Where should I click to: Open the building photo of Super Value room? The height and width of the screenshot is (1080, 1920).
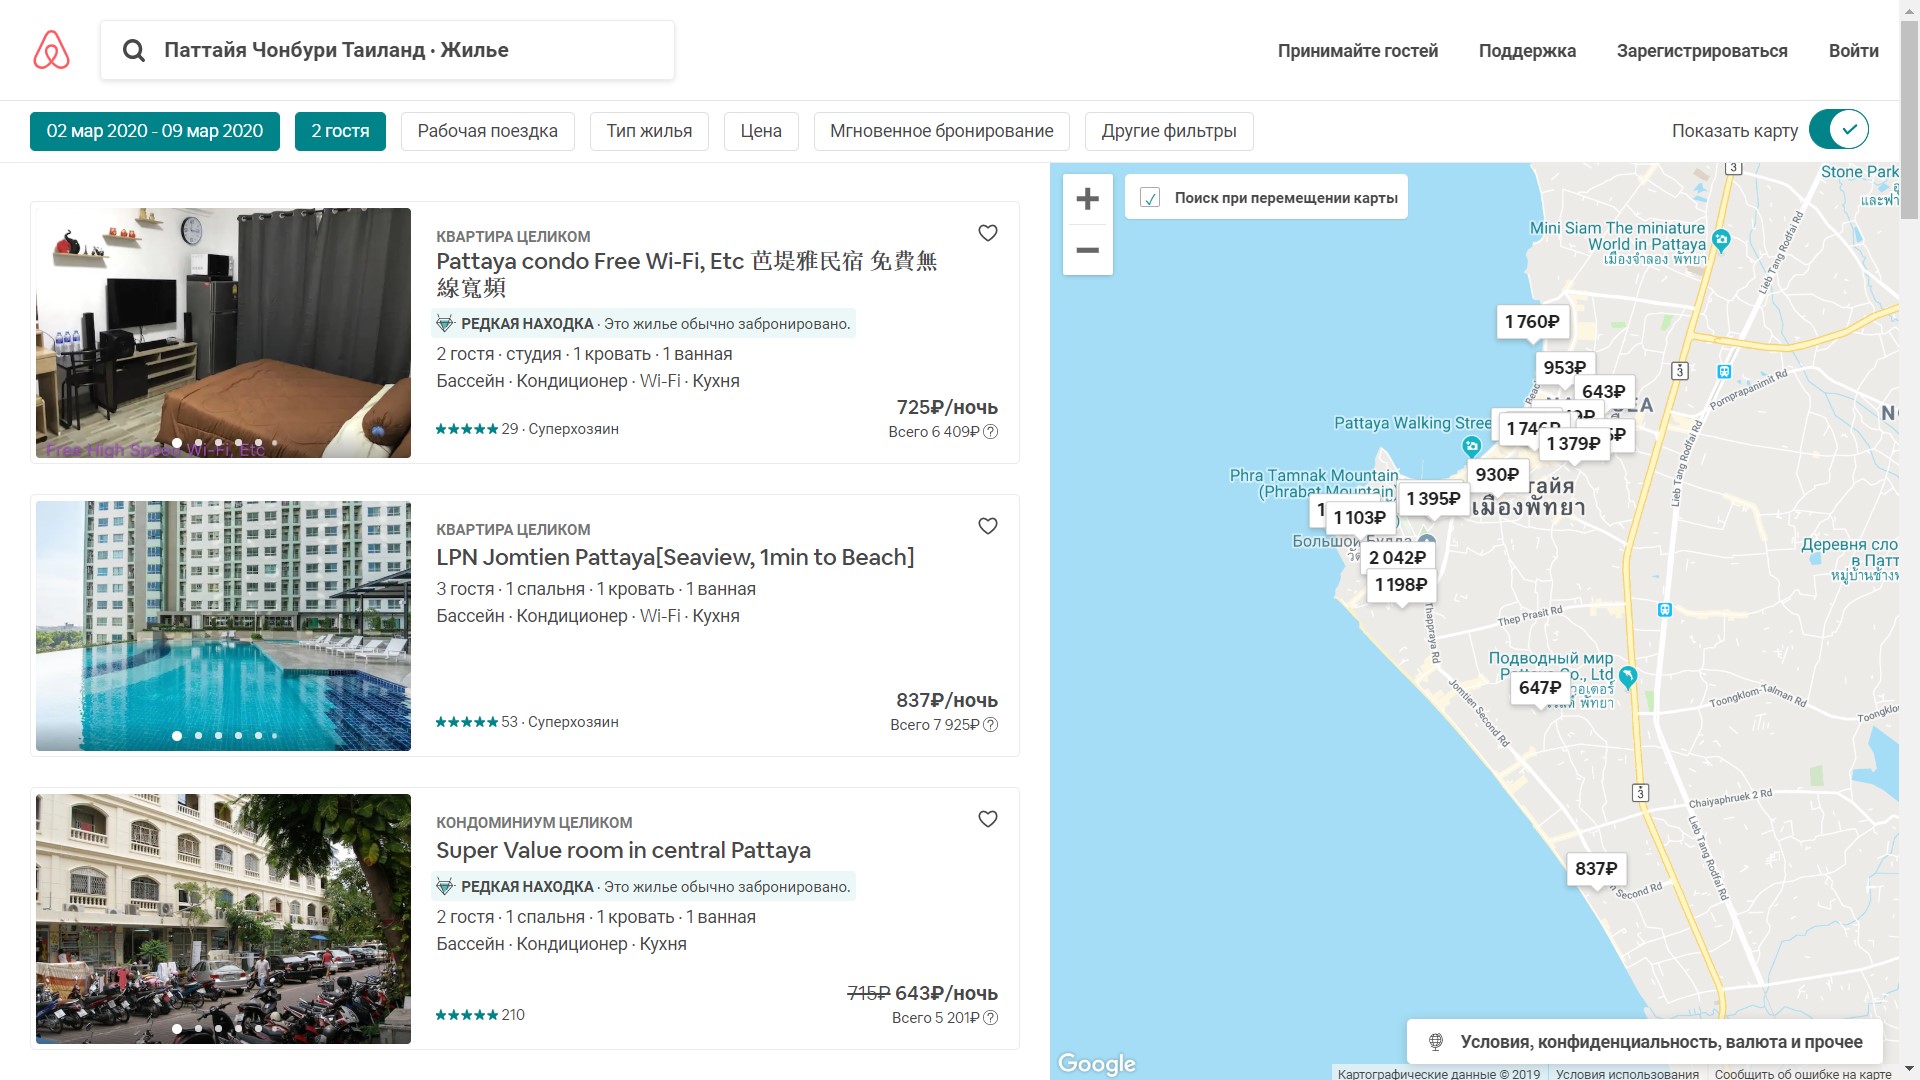[x=223, y=919]
